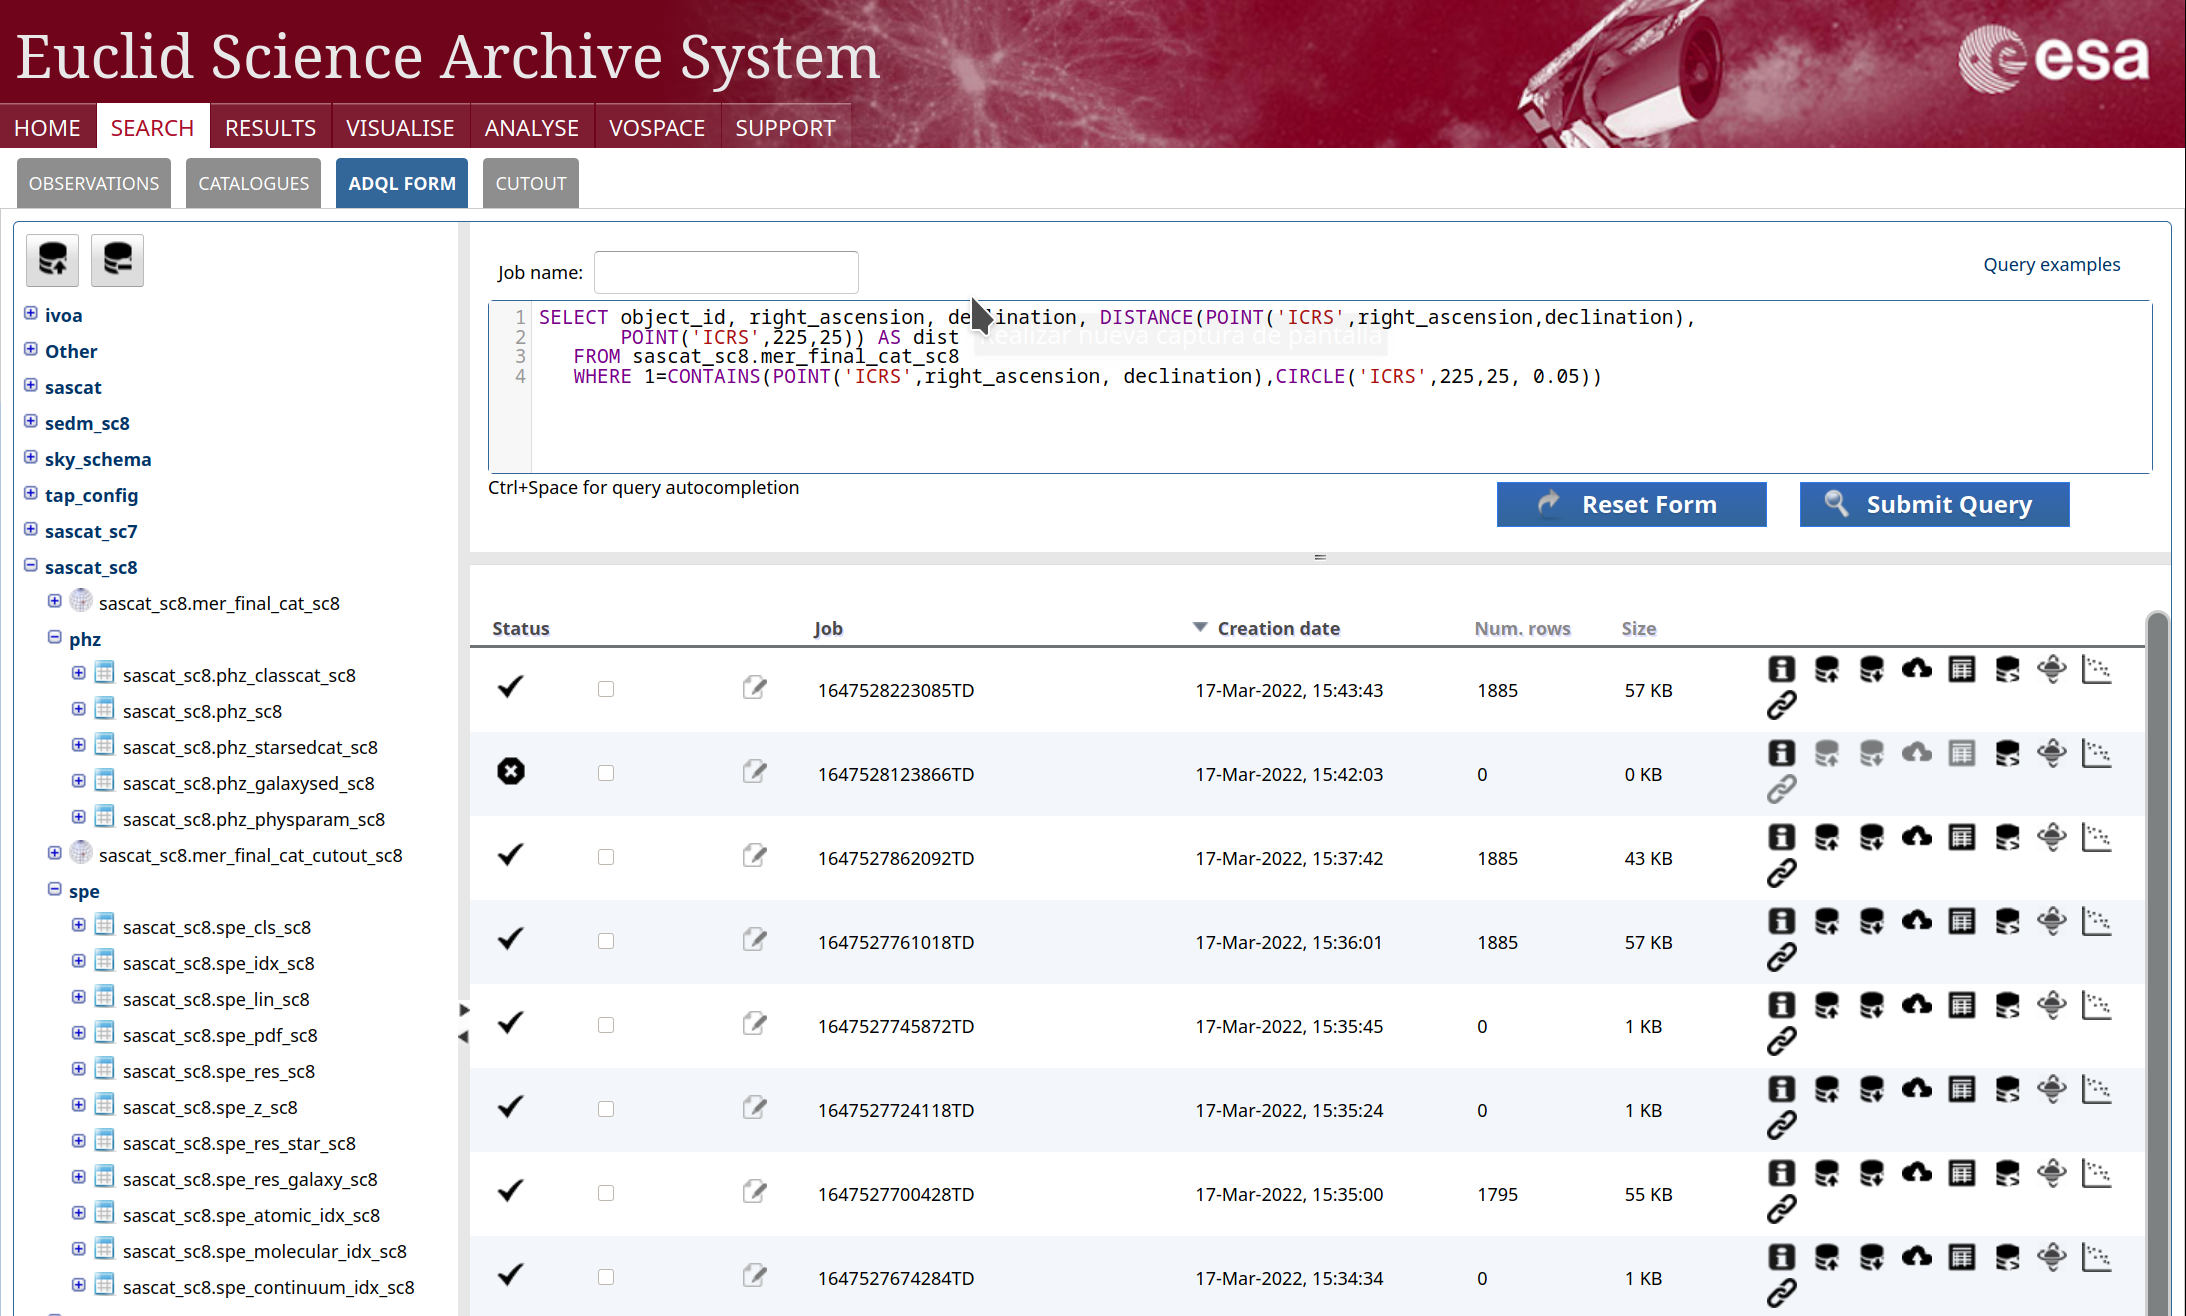
Task: Open the VOSPACE menu
Action: coord(657,128)
